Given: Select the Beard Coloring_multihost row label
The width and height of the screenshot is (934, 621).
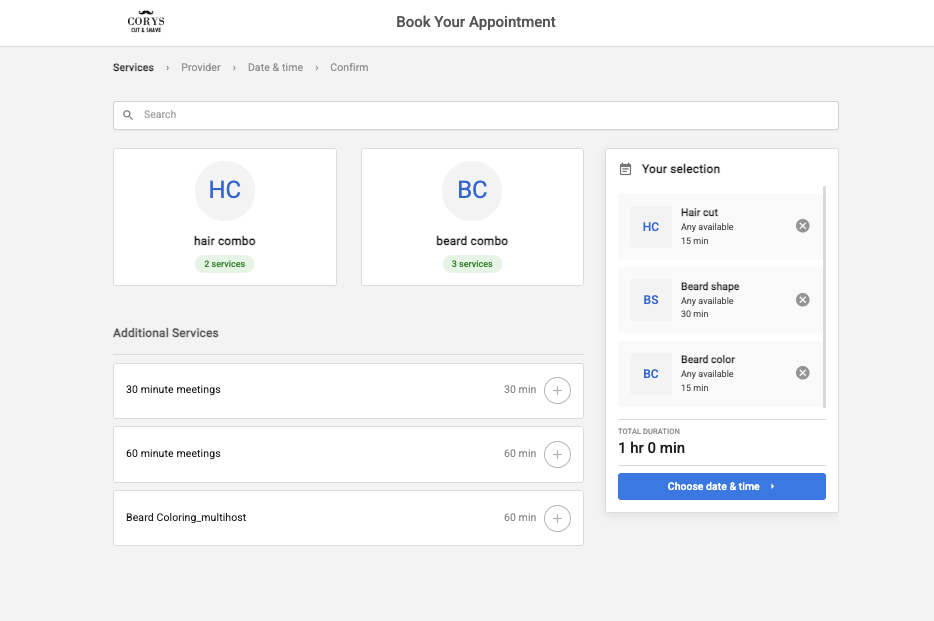Looking at the screenshot, I should pos(186,517).
